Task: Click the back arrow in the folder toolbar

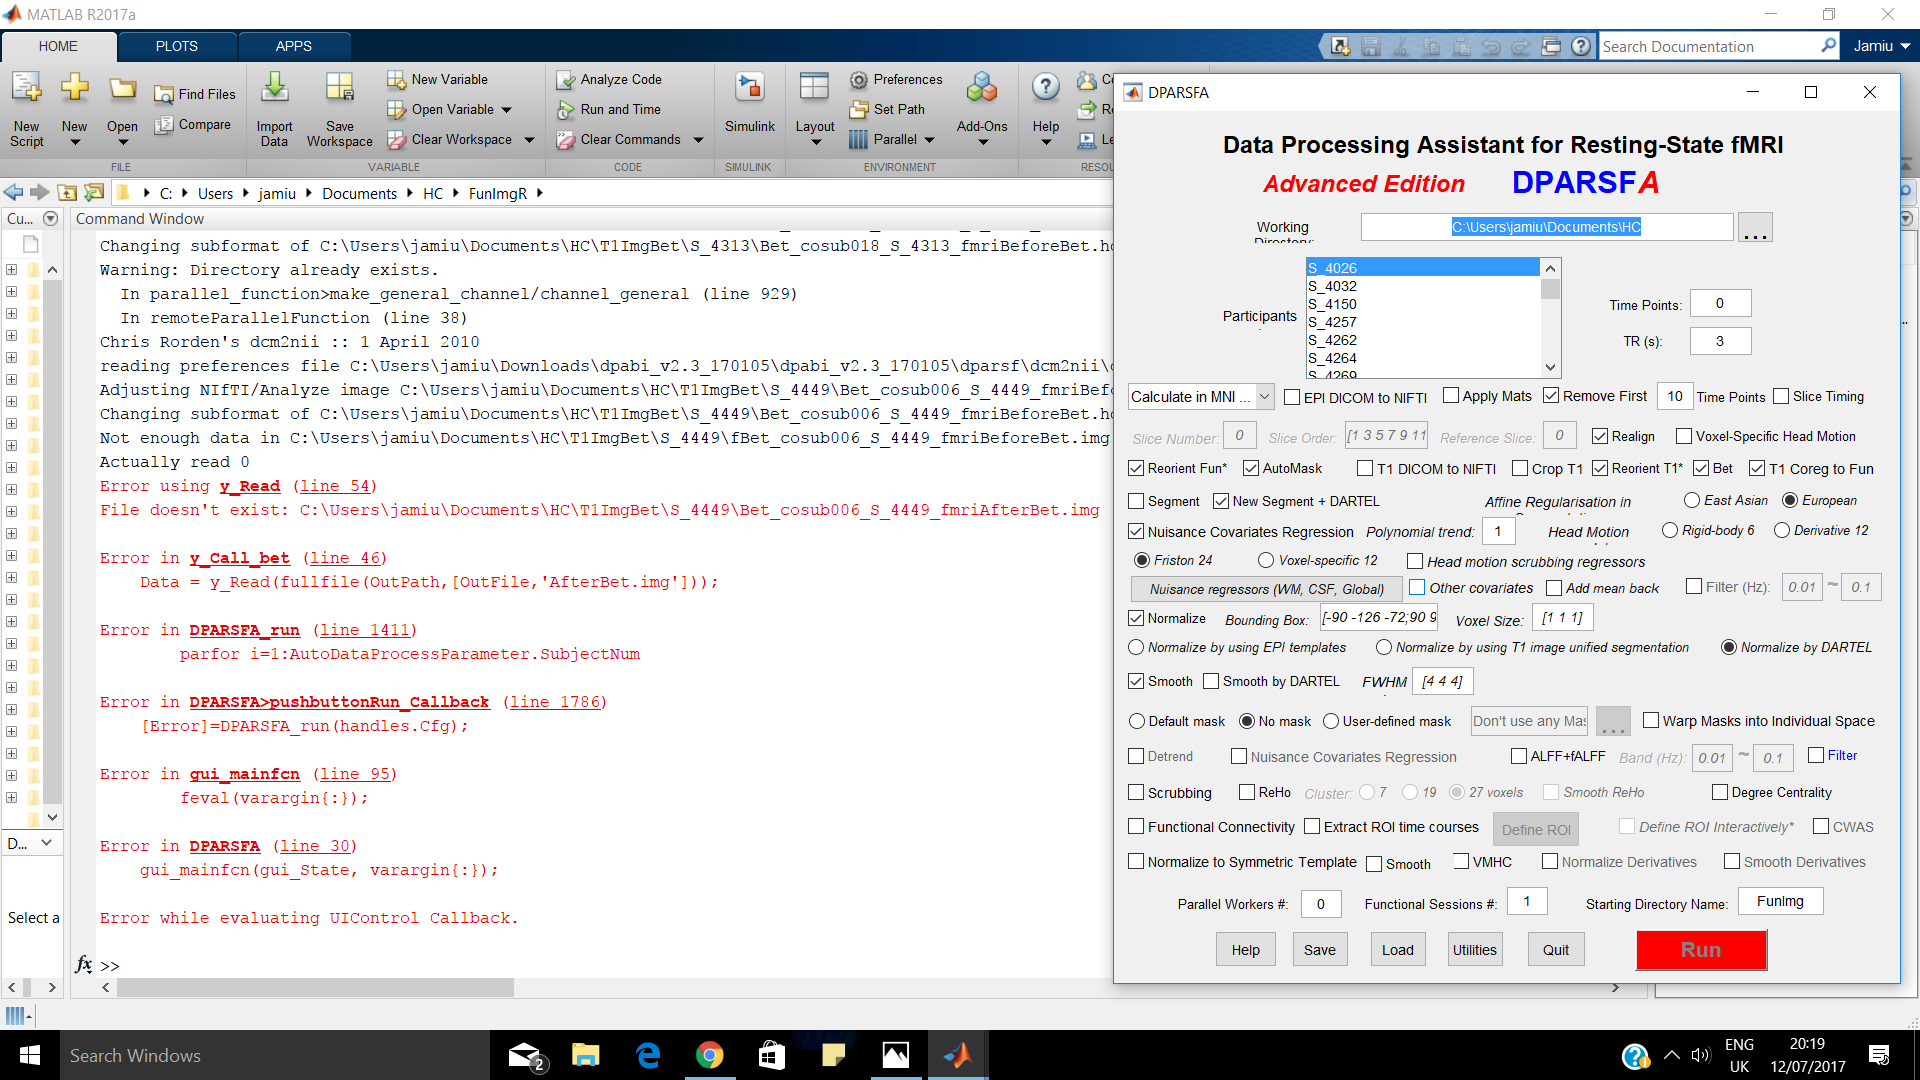Action: pyautogui.click(x=13, y=192)
